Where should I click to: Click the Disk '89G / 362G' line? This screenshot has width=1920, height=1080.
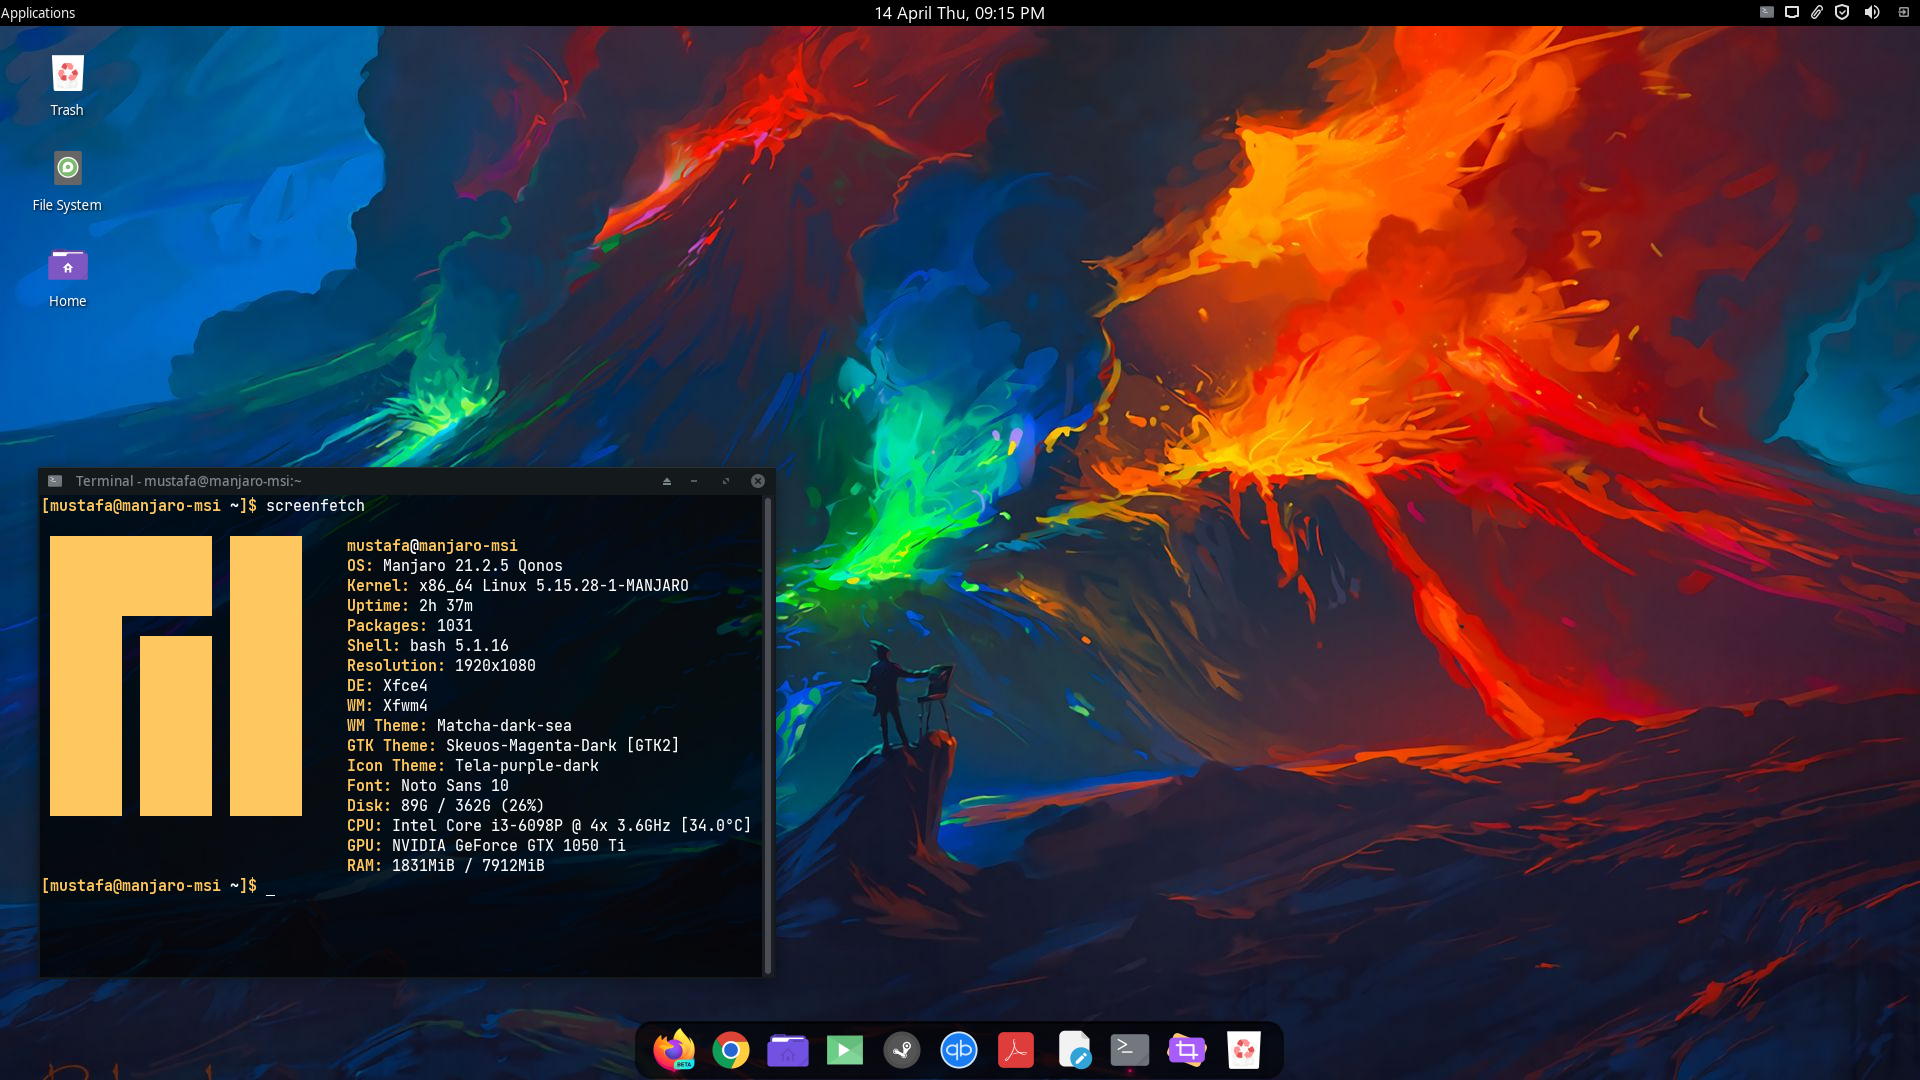coord(445,806)
